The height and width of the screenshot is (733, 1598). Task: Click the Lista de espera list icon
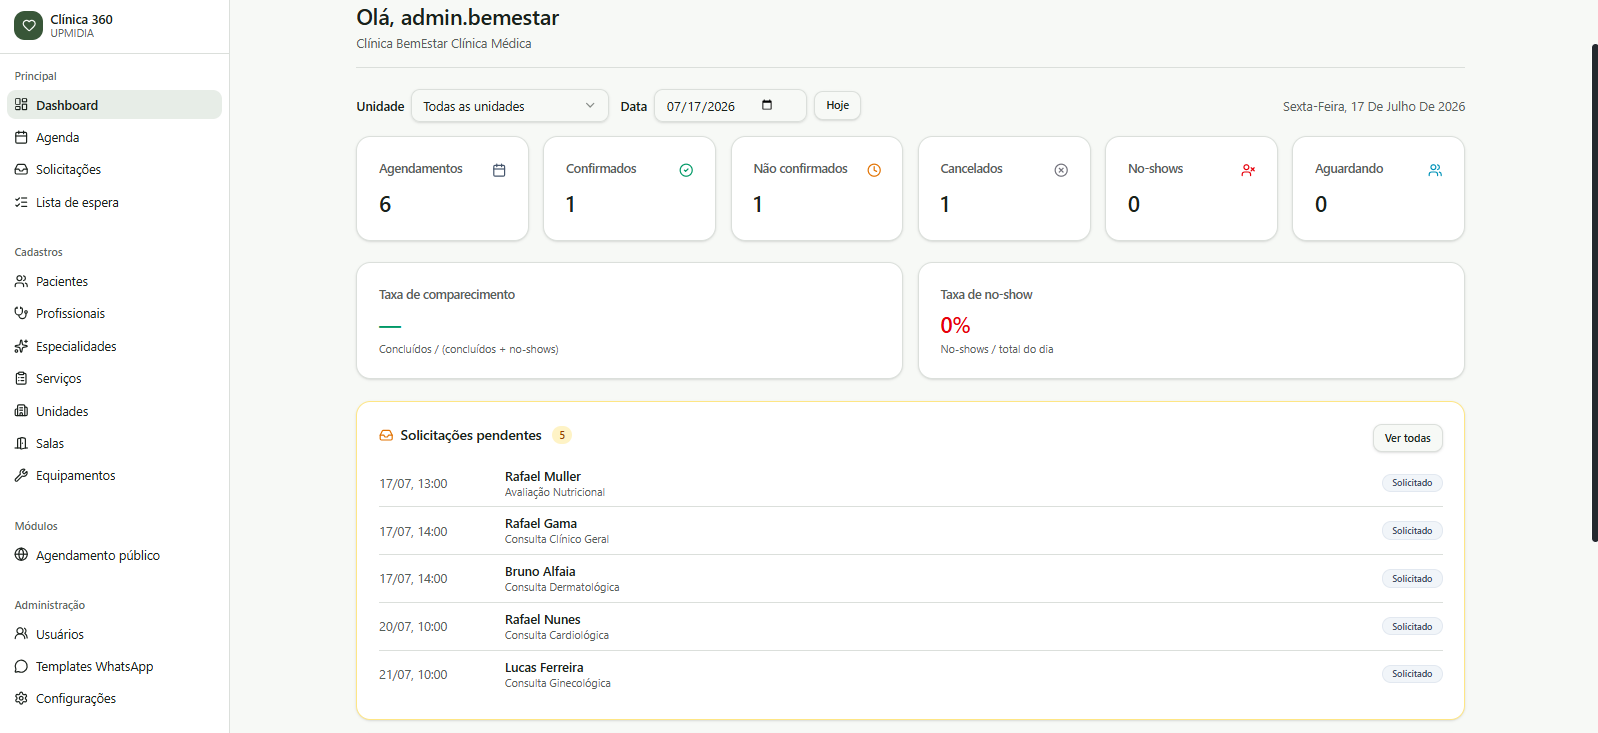21,202
